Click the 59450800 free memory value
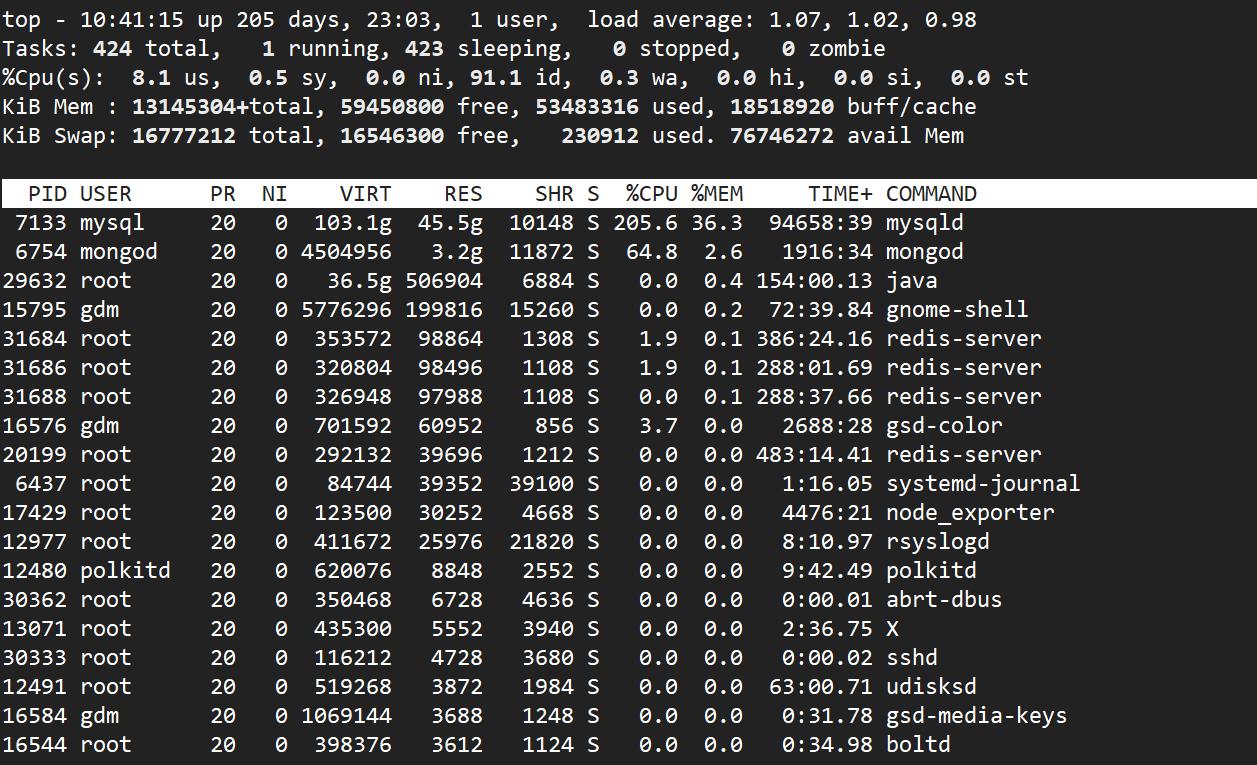This screenshot has height=765, width=1257. pyautogui.click(x=392, y=107)
